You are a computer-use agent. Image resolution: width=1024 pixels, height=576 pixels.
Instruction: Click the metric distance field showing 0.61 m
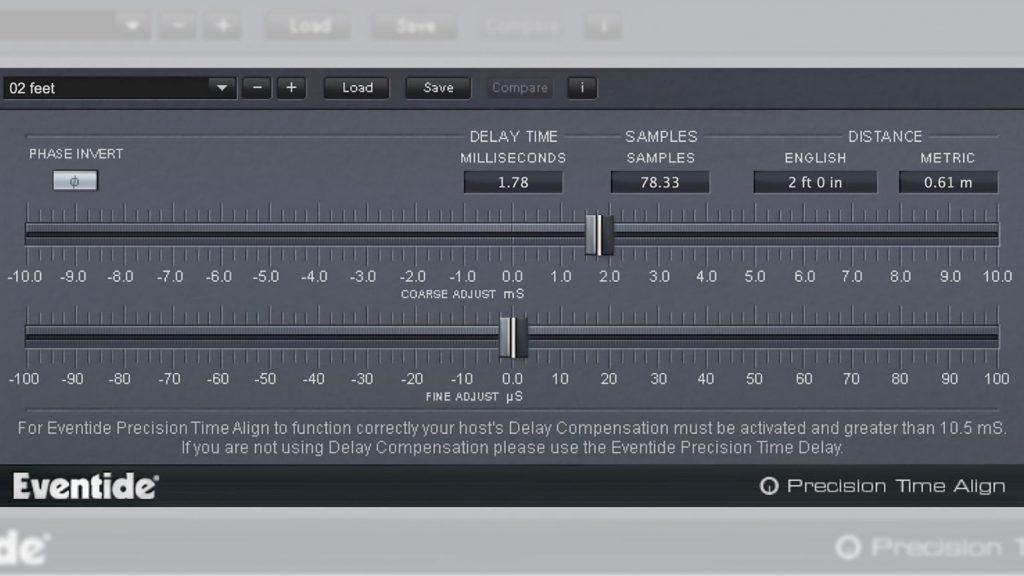[947, 181]
